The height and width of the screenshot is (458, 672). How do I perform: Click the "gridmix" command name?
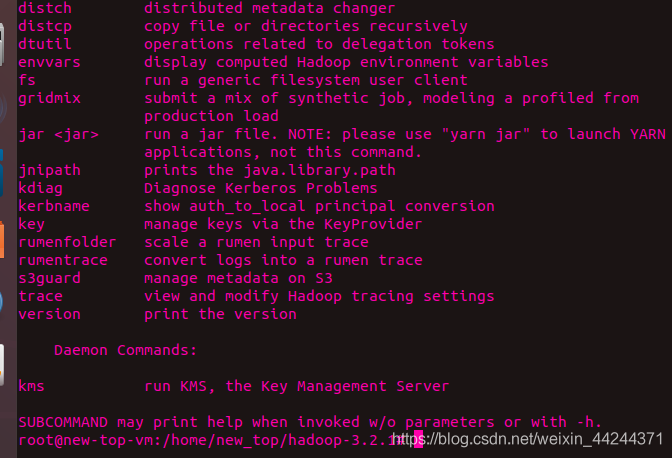[x=49, y=98]
